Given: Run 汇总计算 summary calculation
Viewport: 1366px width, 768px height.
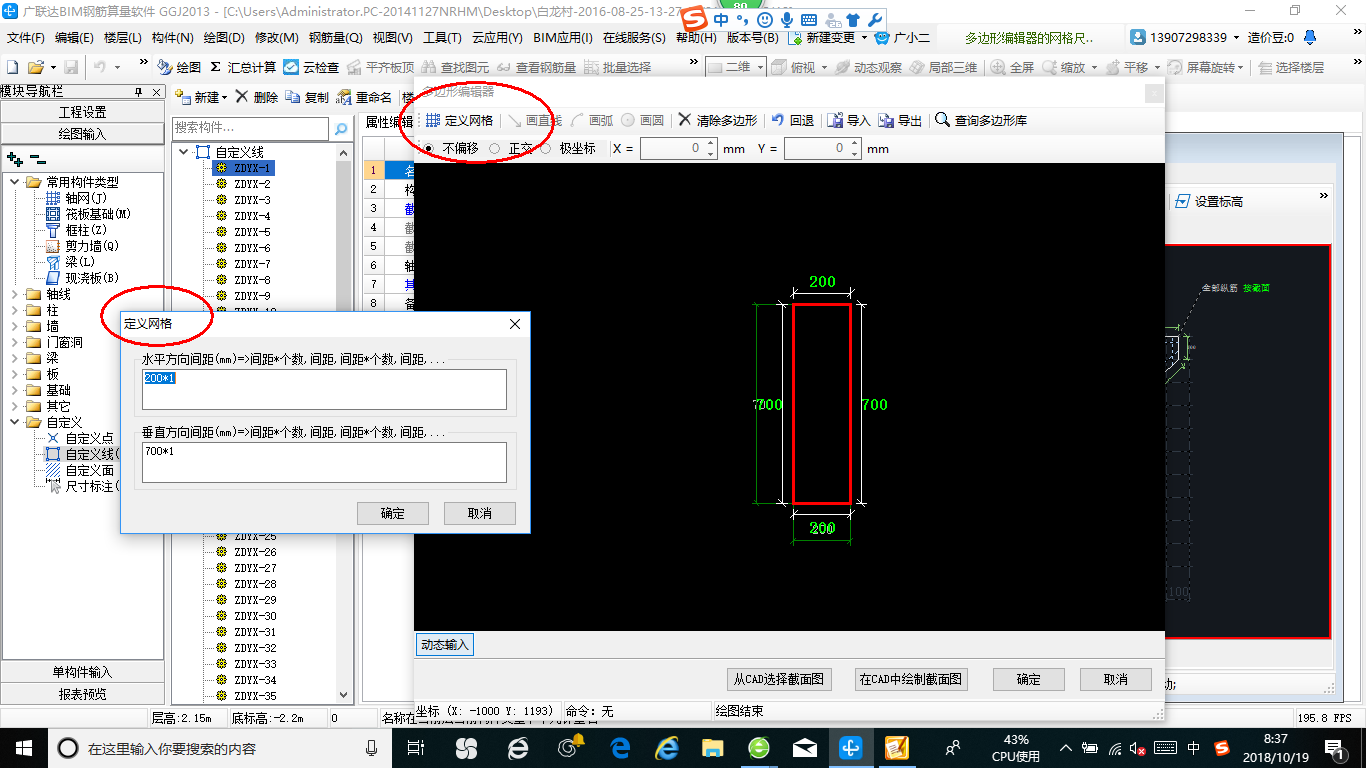Looking at the screenshot, I should click(x=243, y=67).
